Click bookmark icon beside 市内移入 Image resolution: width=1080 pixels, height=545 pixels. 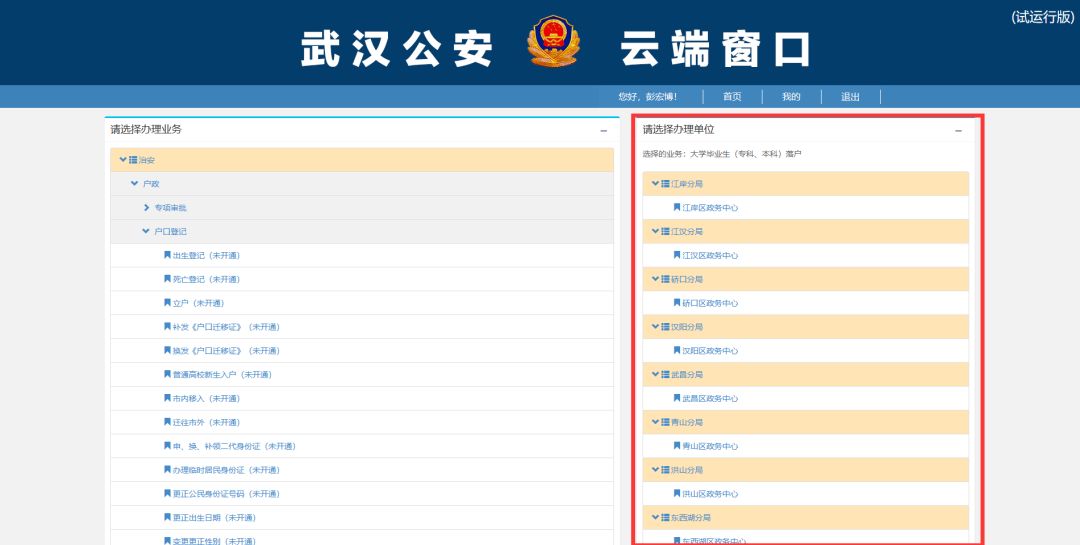(x=167, y=398)
